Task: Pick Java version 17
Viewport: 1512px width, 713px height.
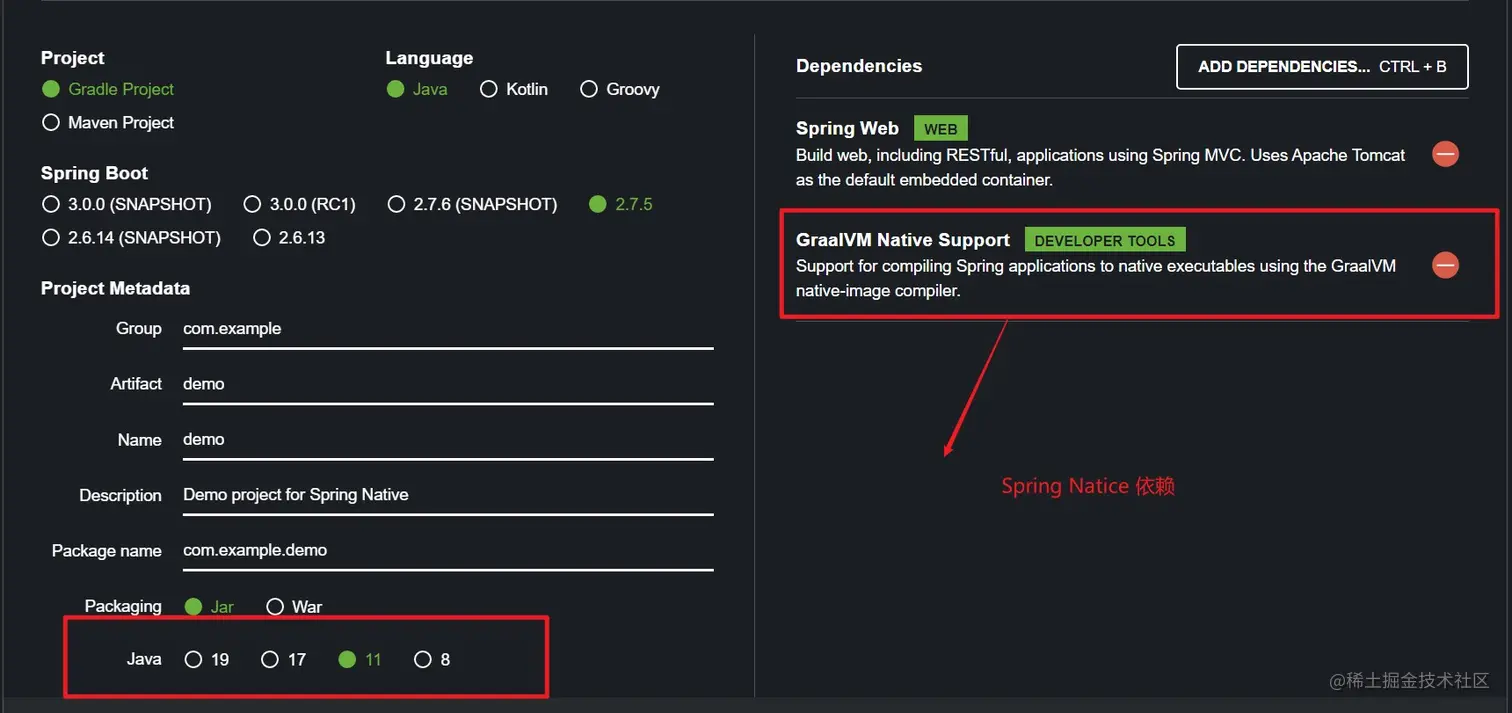Action: 283,659
